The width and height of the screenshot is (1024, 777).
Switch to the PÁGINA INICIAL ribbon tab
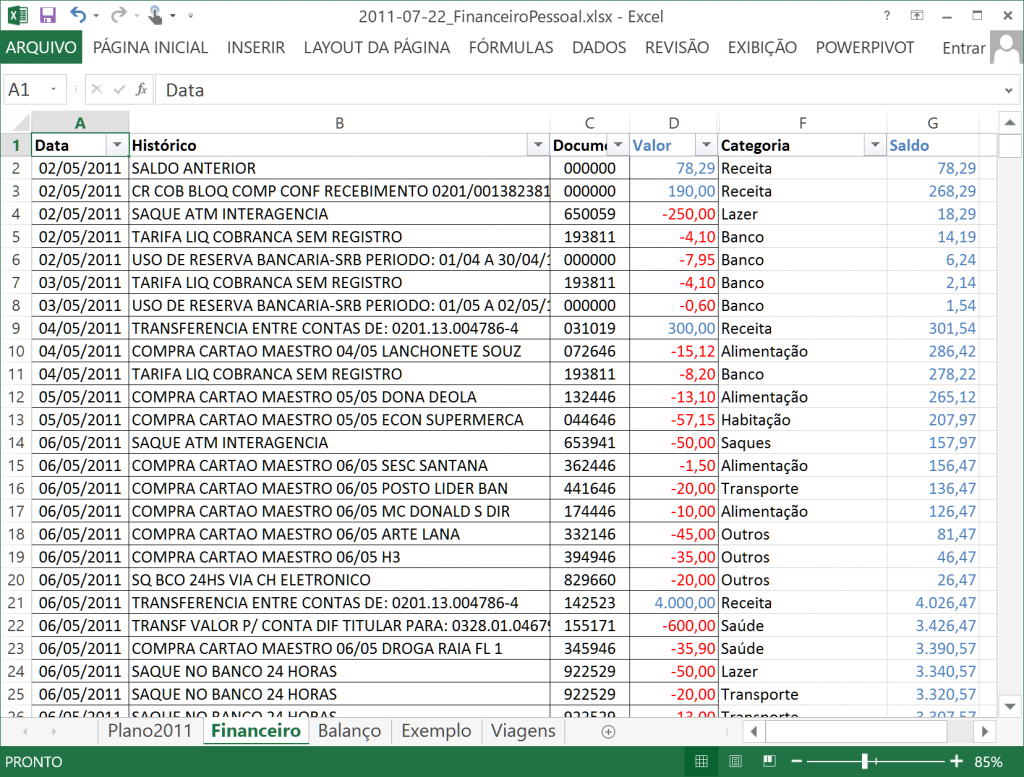click(150, 48)
